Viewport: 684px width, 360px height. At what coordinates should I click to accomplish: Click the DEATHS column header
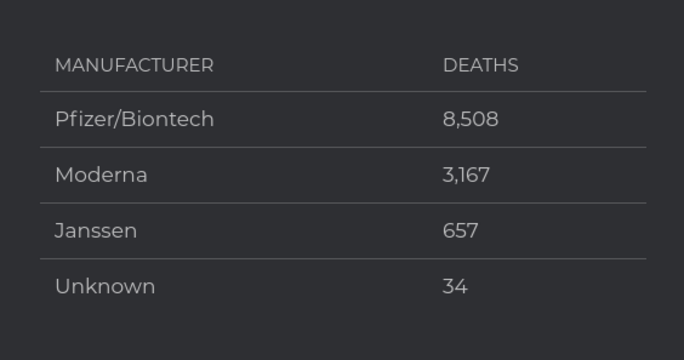pyautogui.click(x=481, y=65)
